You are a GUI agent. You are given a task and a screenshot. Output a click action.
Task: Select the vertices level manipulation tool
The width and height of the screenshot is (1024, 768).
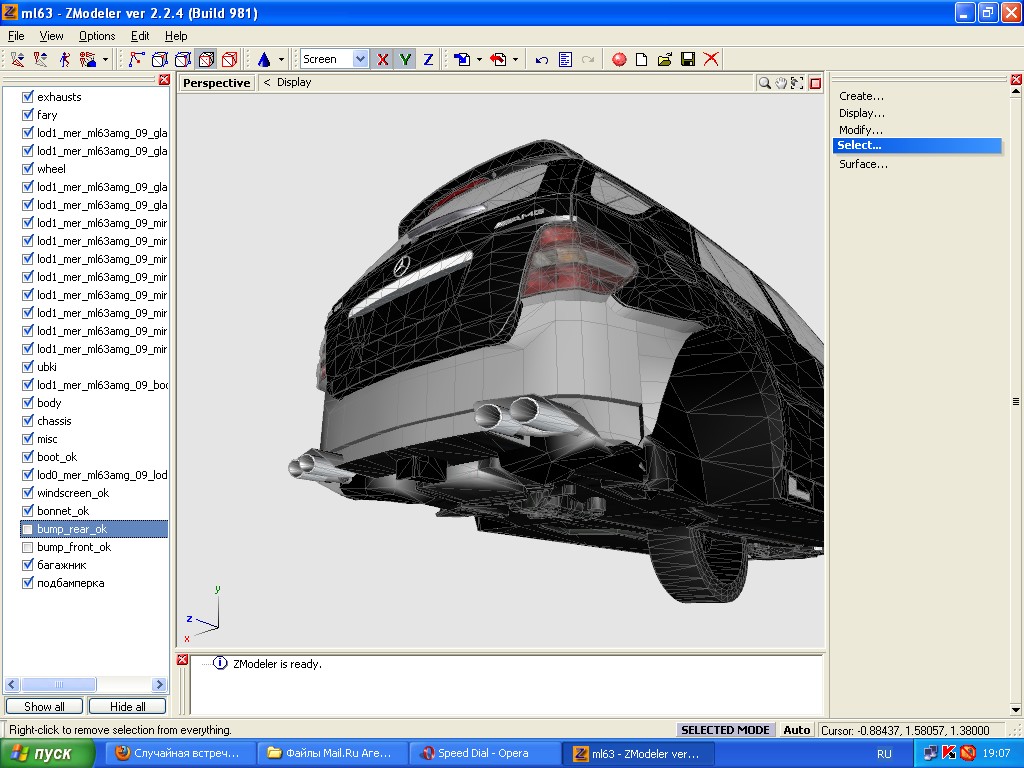point(18,59)
